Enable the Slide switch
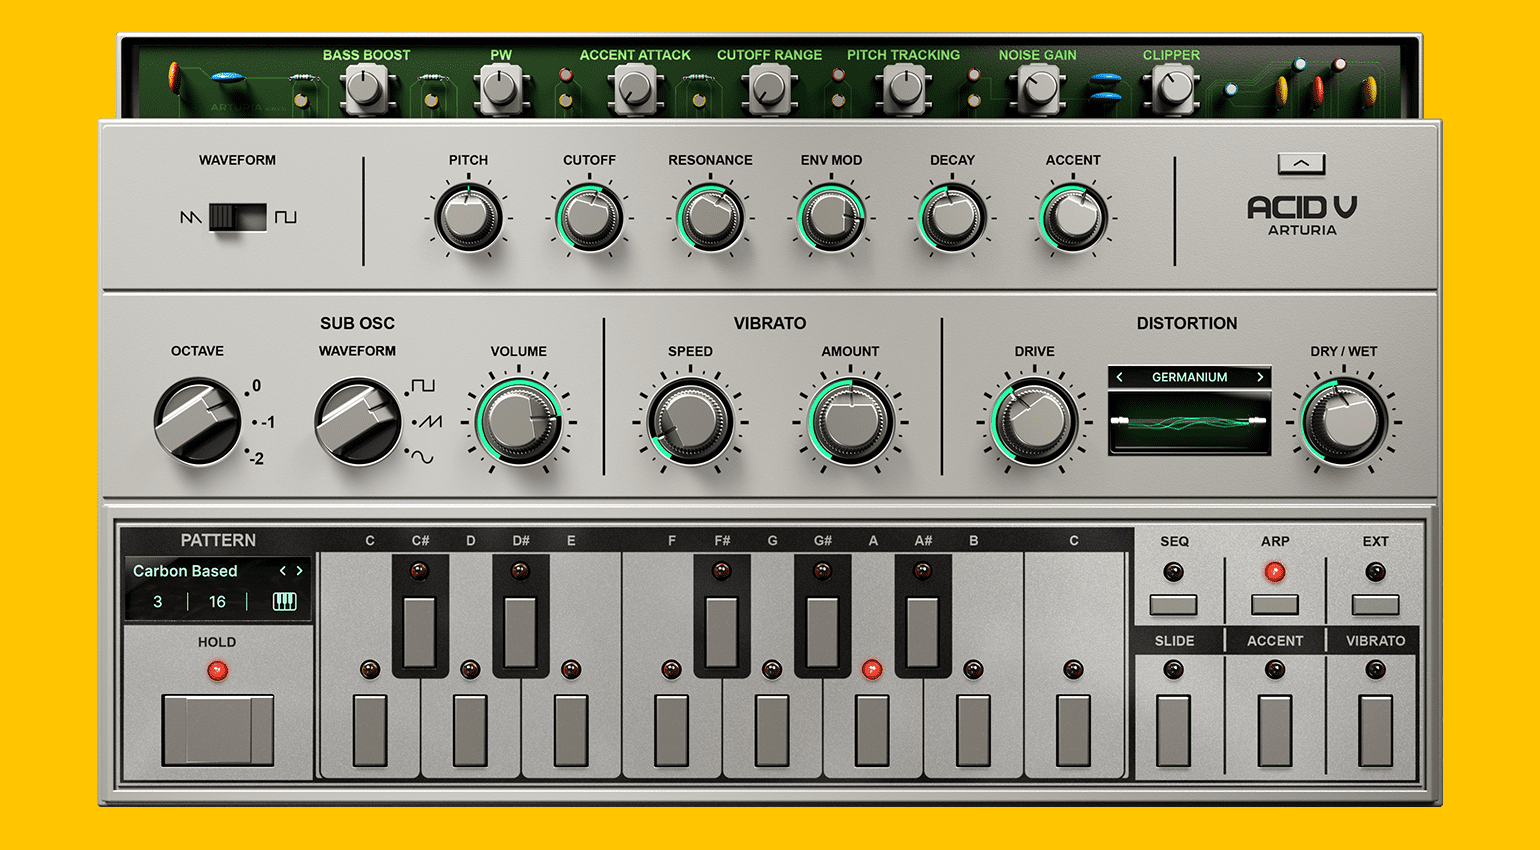 pyautogui.click(x=1174, y=730)
